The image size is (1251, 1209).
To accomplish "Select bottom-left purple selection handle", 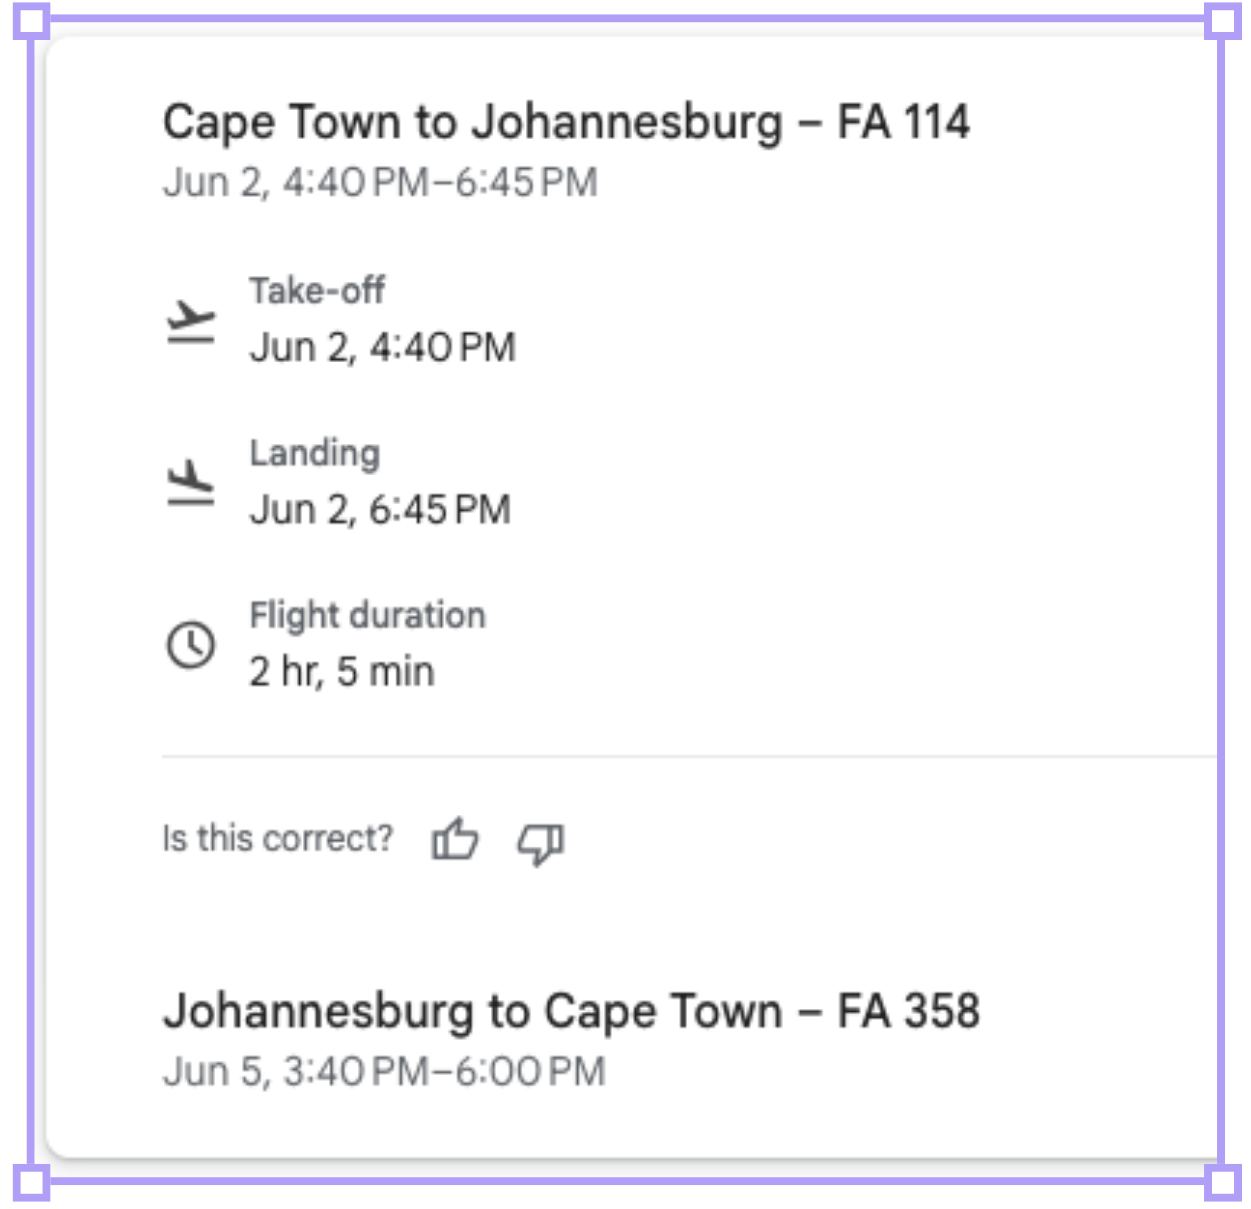I will tap(31, 1182).
